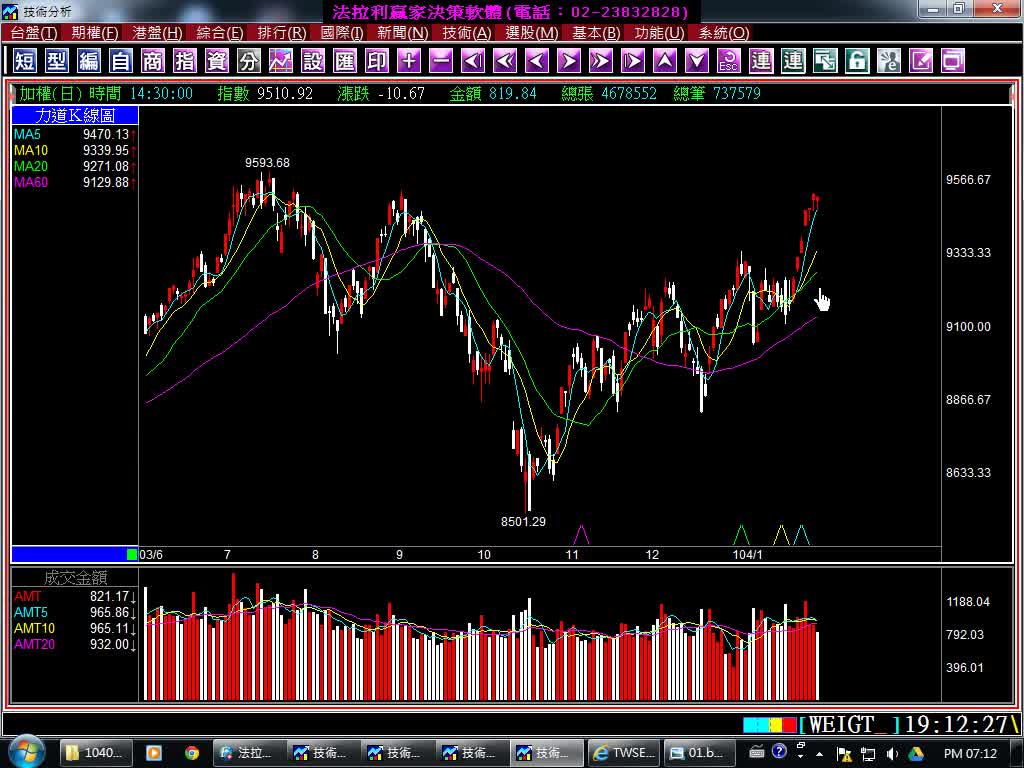Click the person with e icon
Image resolution: width=1024 pixels, height=768 pixels.
[889, 61]
